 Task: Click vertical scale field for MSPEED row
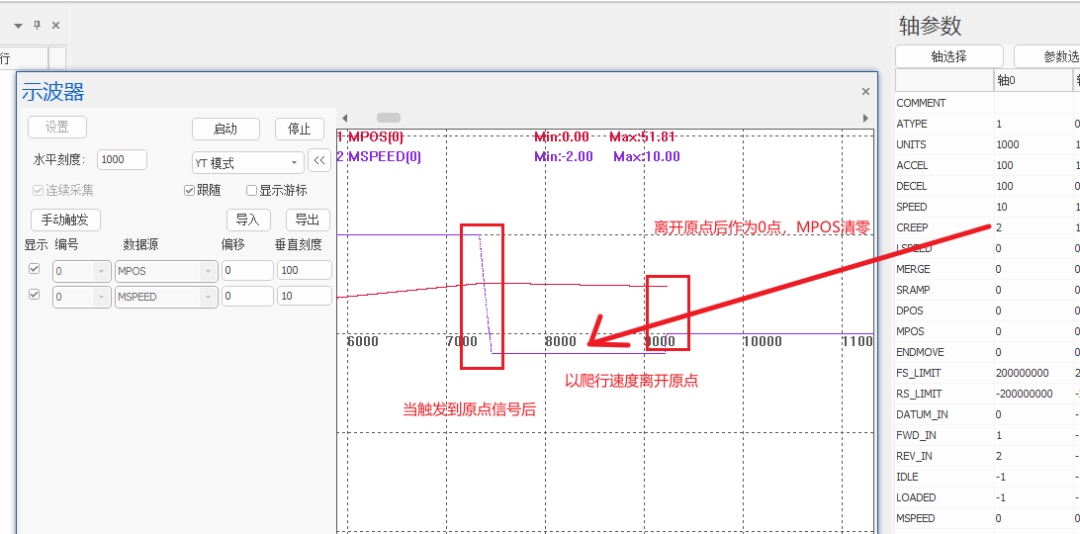click(x=304, y=296)
